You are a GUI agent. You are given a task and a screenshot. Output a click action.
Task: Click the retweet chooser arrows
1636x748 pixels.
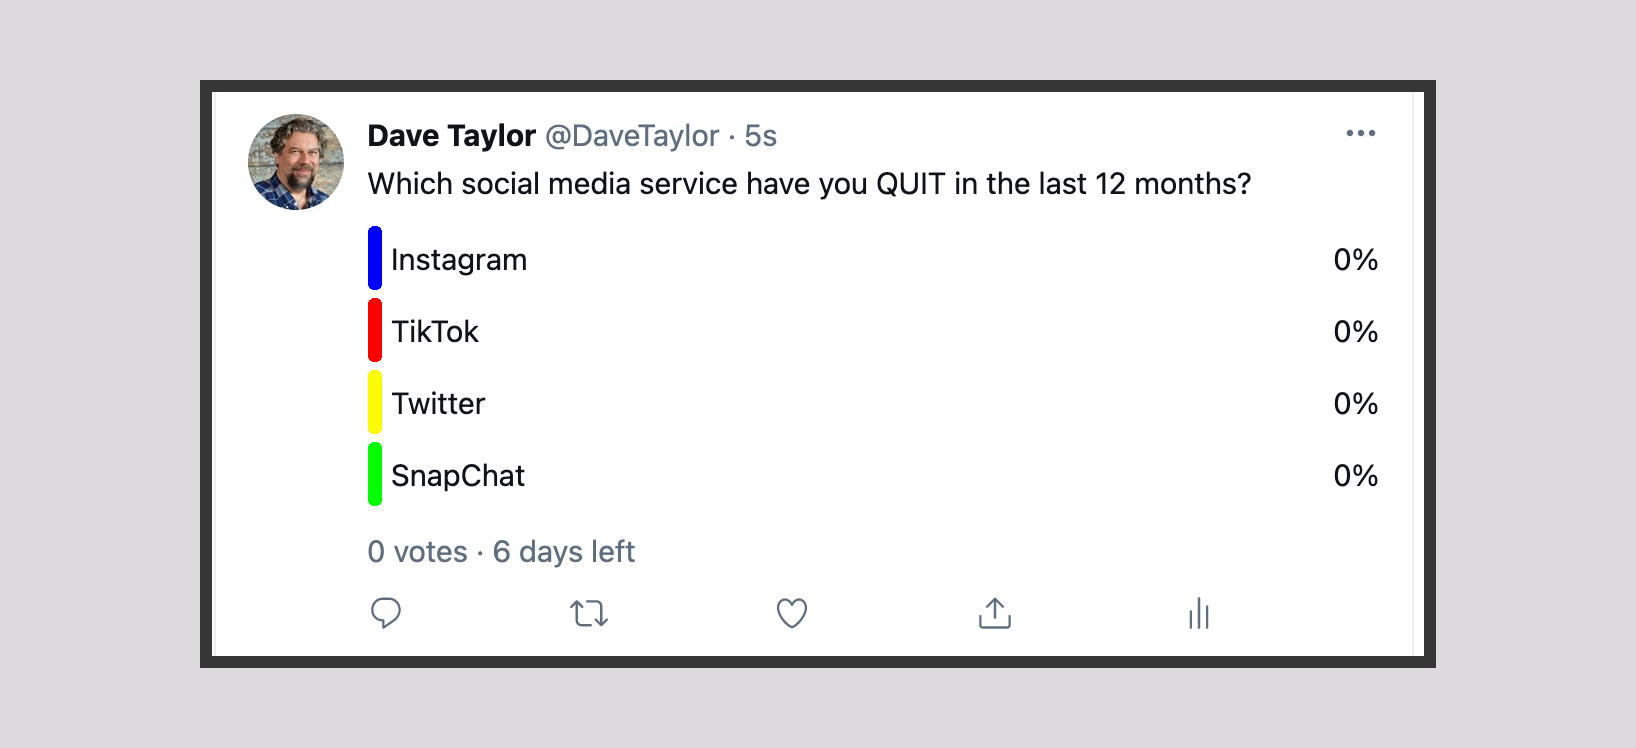pos(589,613)
